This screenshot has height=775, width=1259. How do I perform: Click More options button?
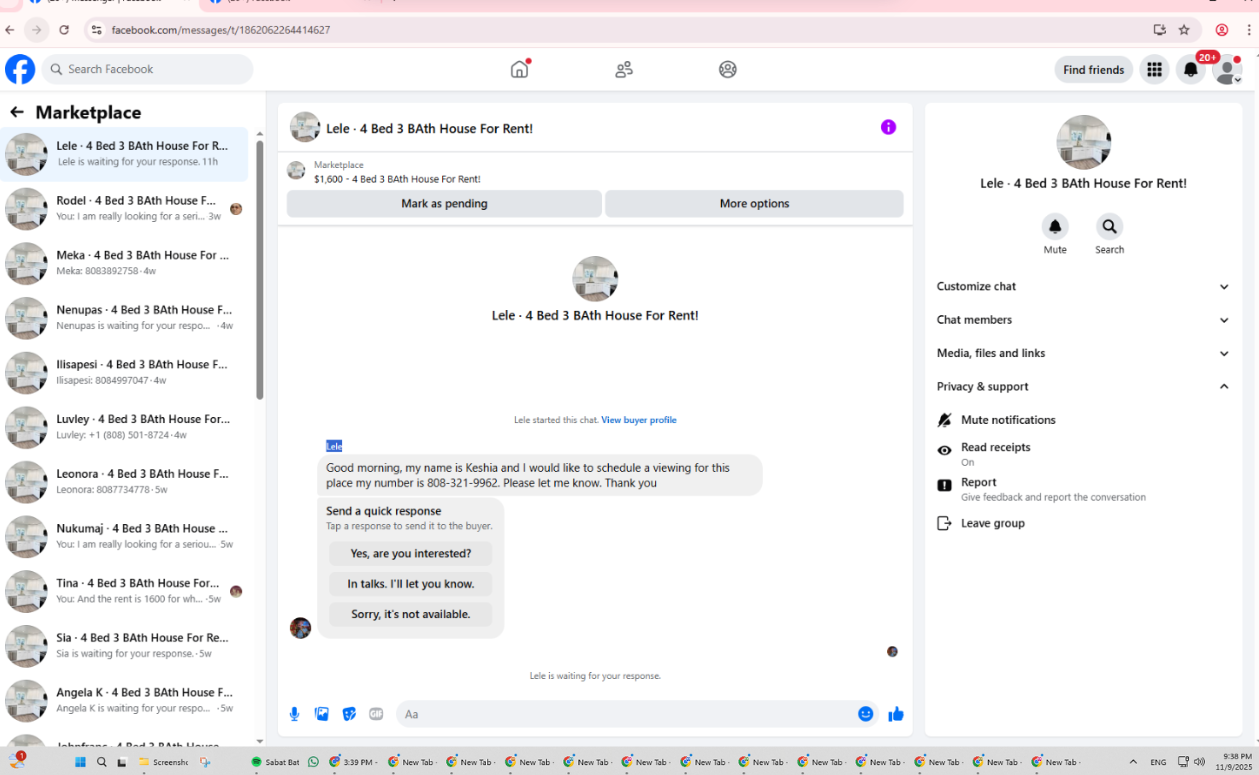(754, 203)
